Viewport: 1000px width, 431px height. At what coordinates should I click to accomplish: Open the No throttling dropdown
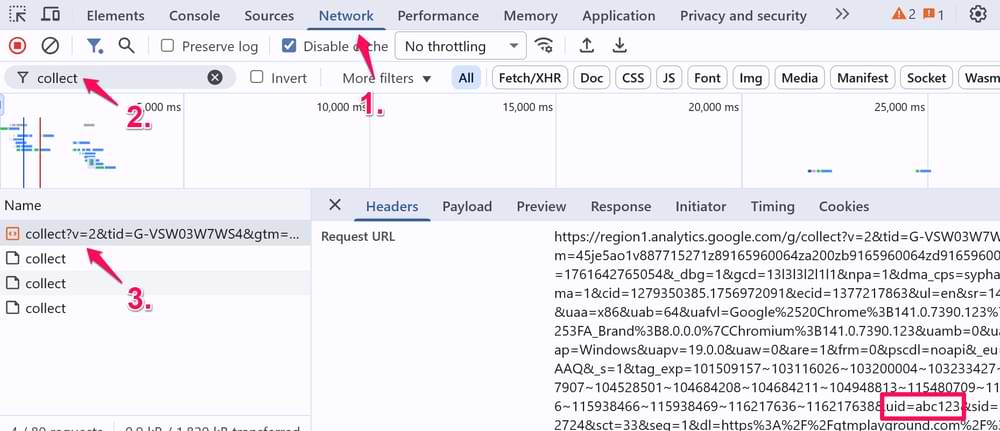(x=460, y=46)
